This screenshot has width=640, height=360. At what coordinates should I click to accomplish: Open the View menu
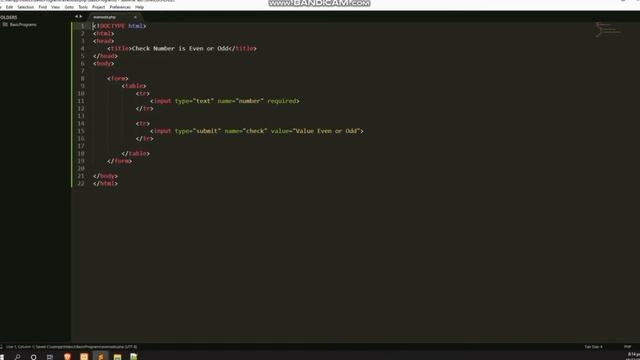coord(56,7)
